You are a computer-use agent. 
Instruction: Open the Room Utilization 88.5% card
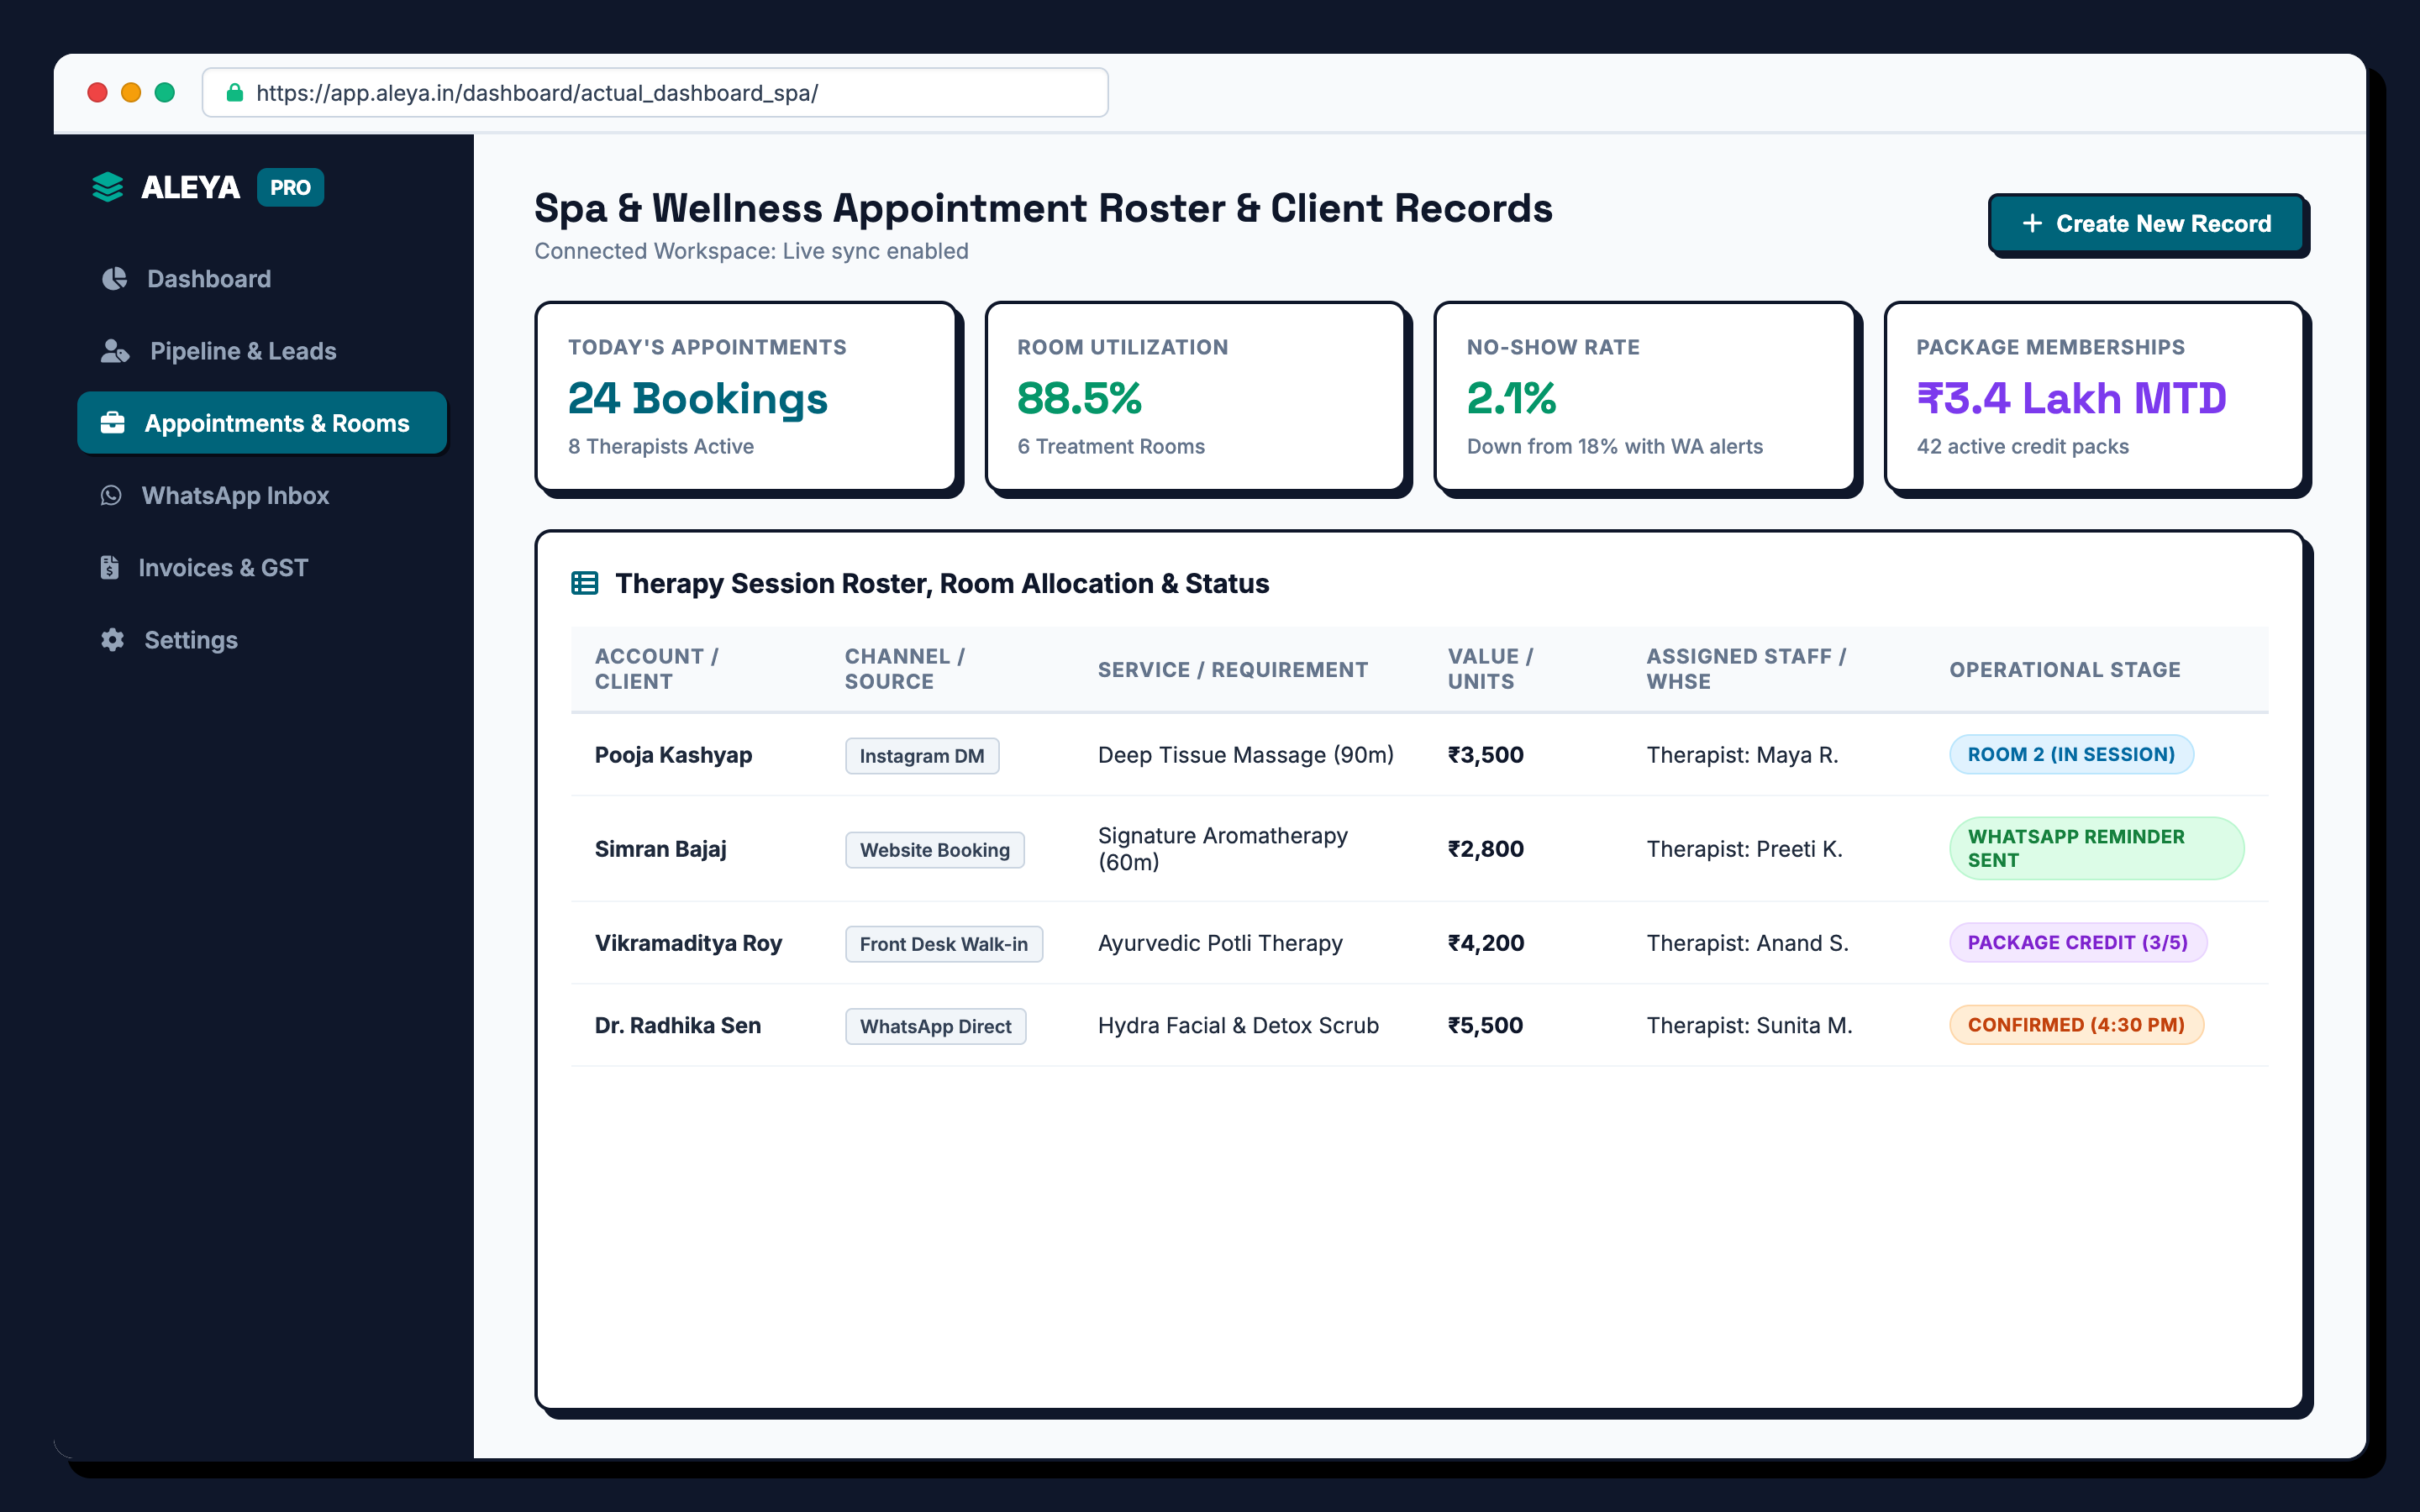(x=1196, y=396)
